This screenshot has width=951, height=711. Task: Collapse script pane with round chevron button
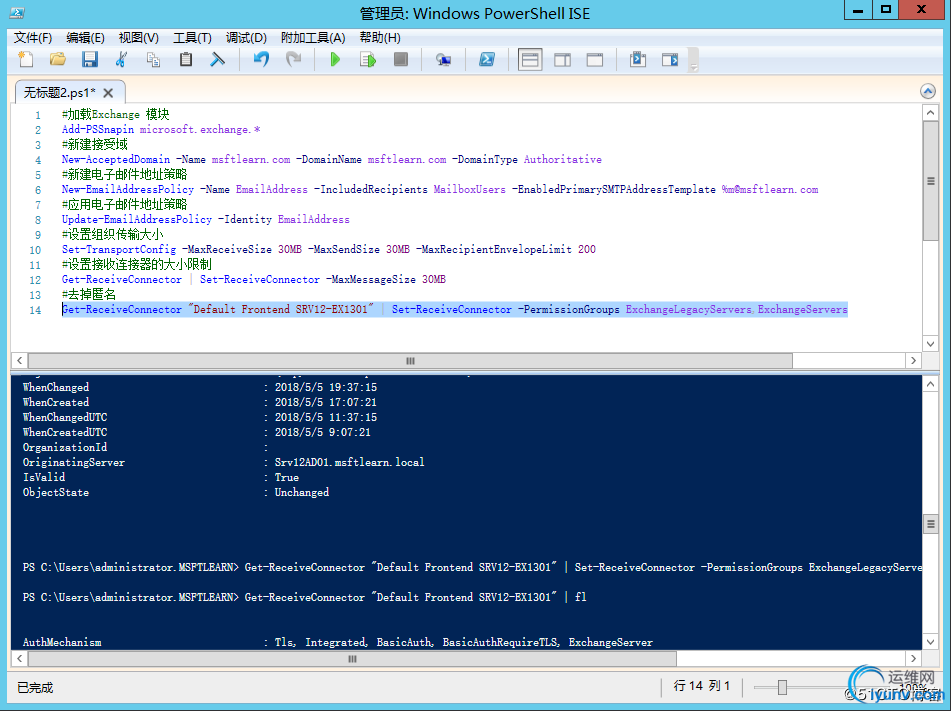tap(928, 92)
